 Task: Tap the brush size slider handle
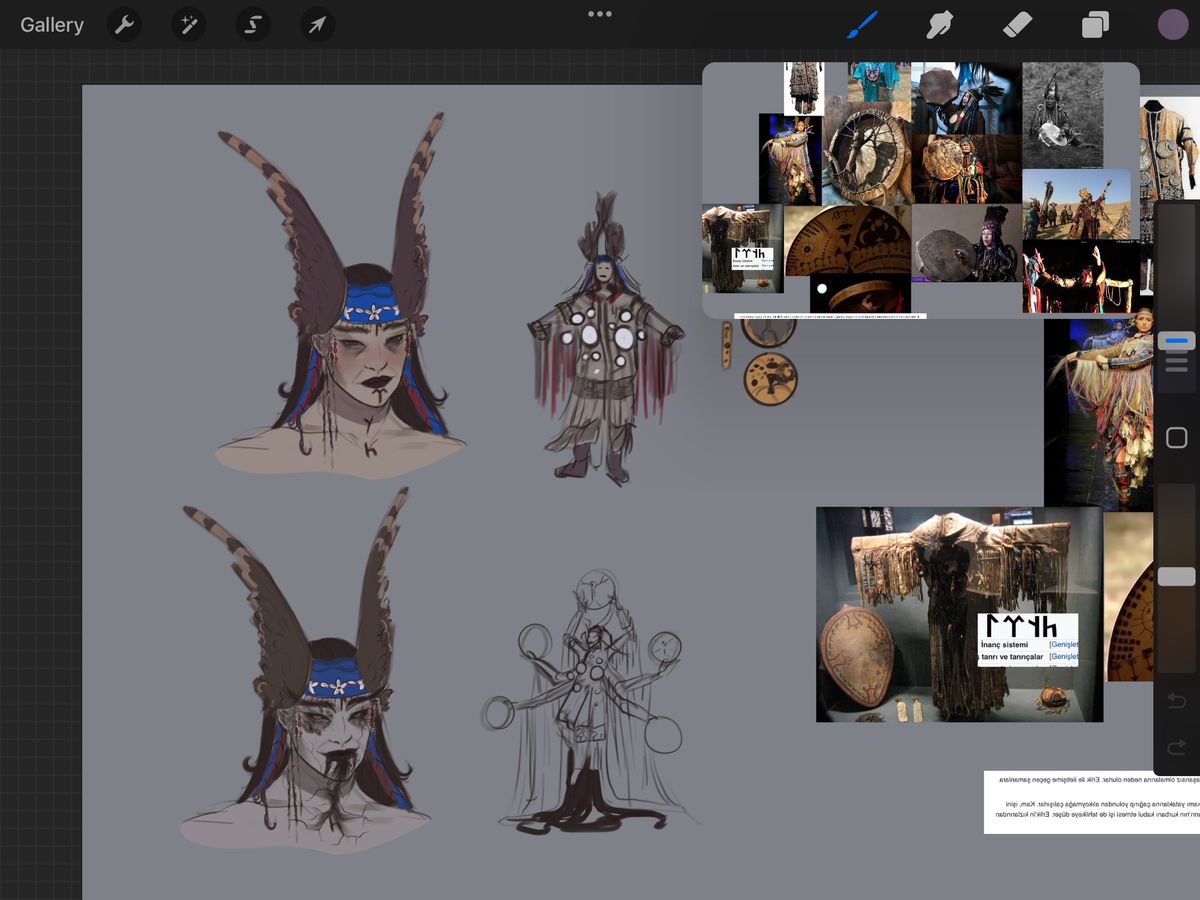click(x=1177, y=341)
